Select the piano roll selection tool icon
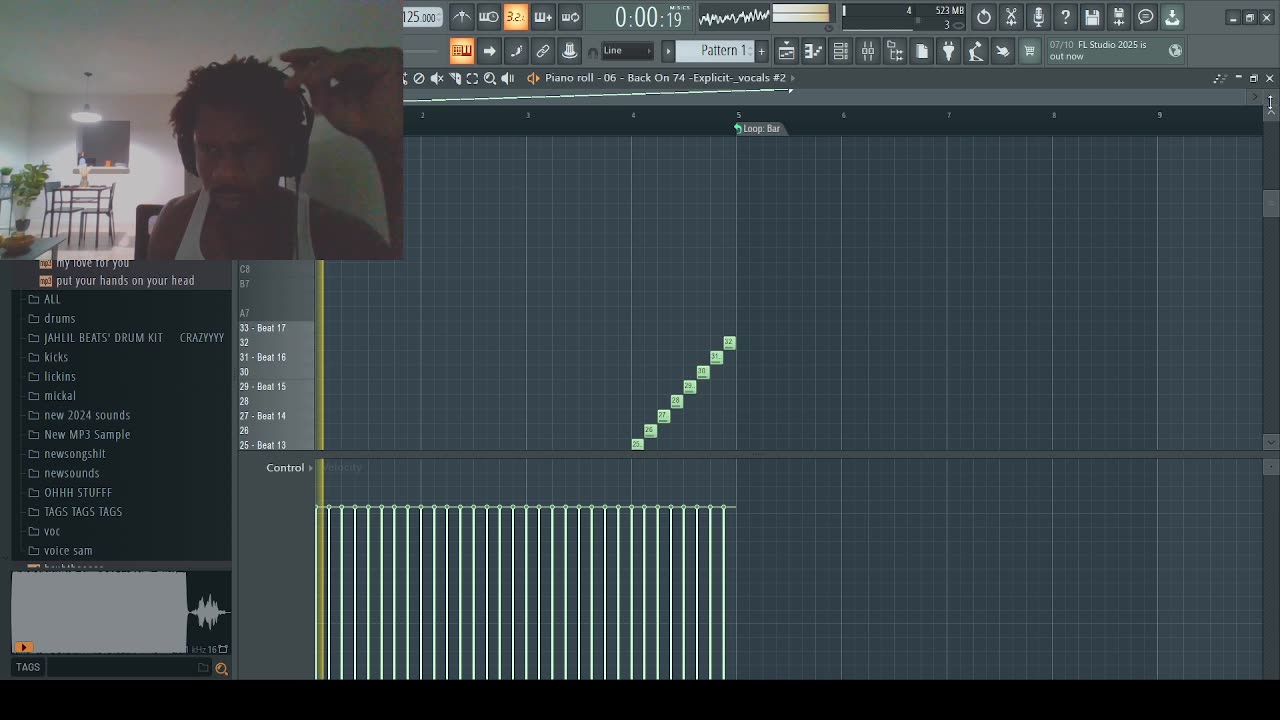This screenshot has height=720, width=1280. 472,78
